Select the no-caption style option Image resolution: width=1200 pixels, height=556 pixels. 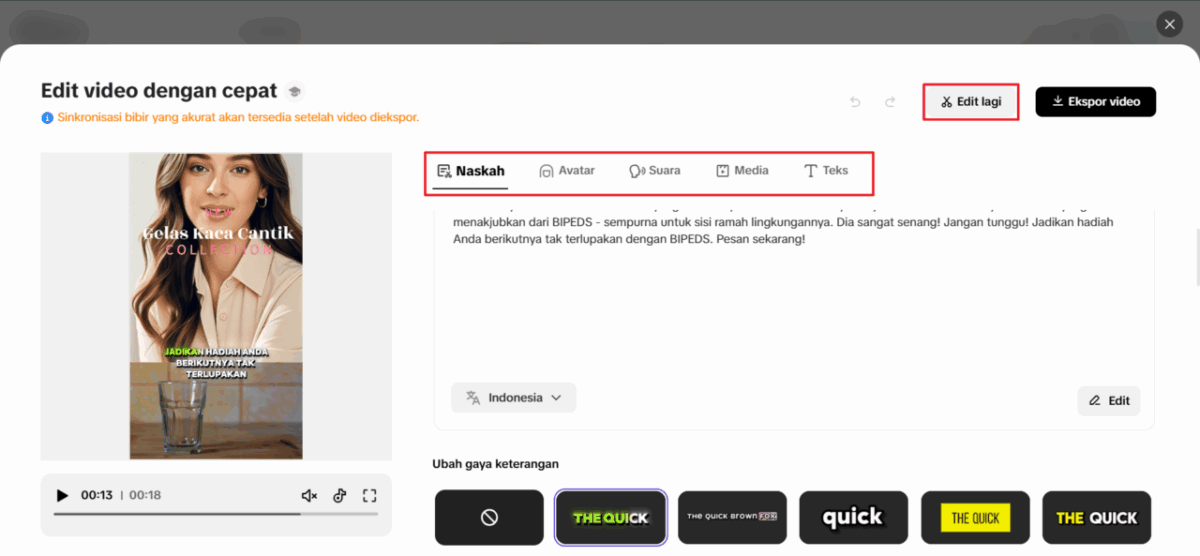click(489, 517)
